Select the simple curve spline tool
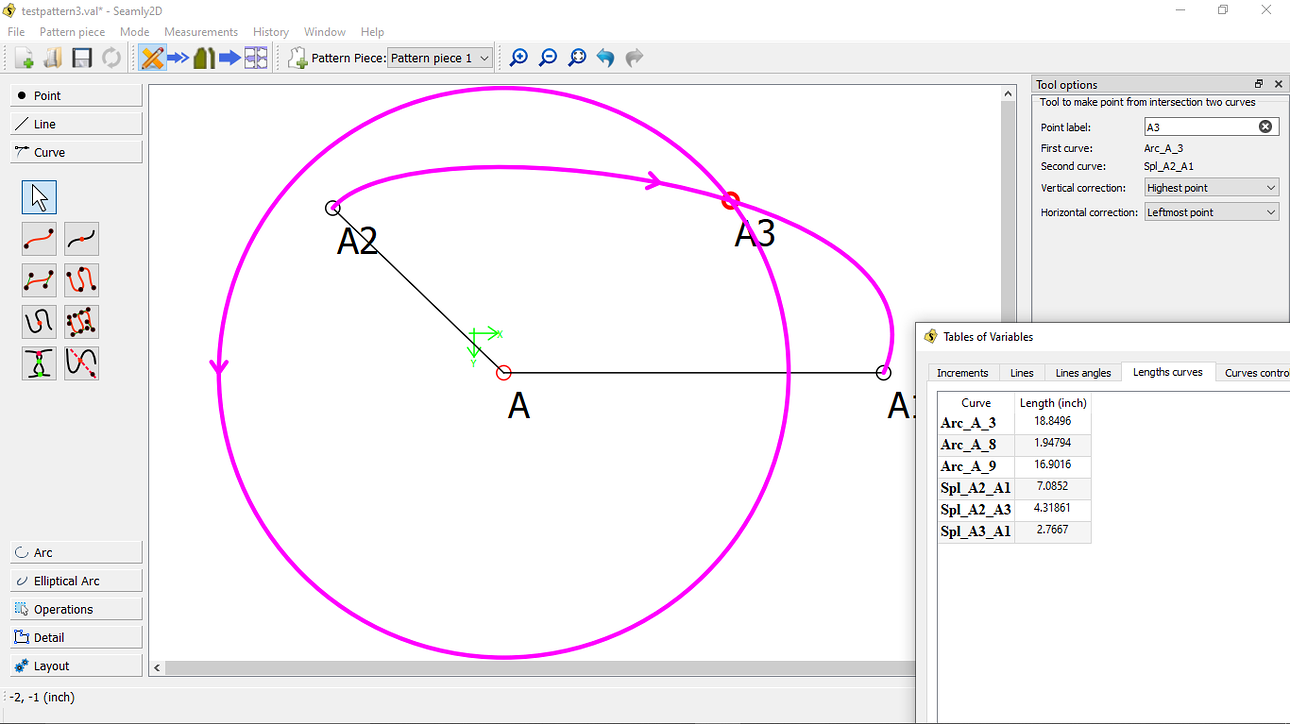1290x724 pixels. coord(38,239)
